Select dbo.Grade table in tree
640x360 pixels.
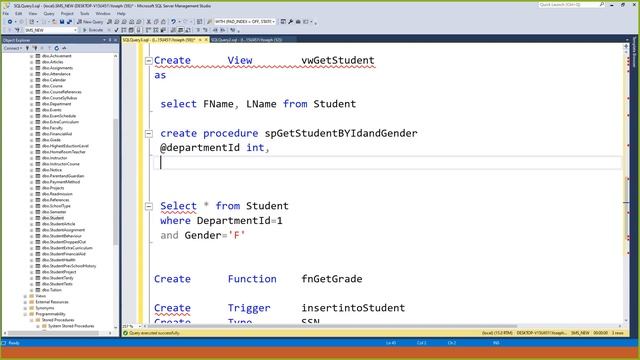coord(51,140)
